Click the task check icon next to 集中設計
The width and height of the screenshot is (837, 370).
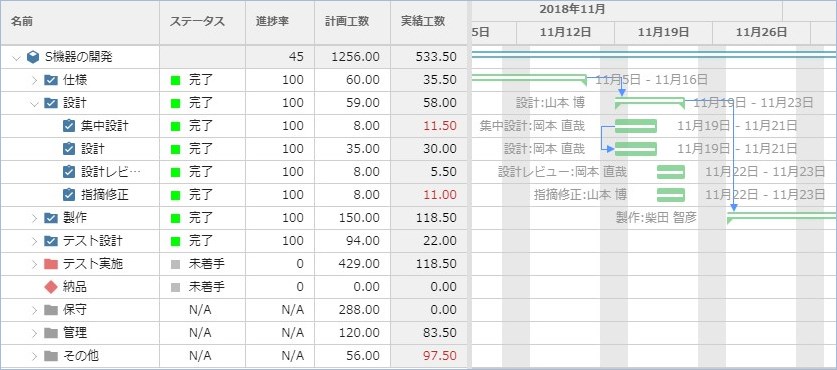coord(69,126)
